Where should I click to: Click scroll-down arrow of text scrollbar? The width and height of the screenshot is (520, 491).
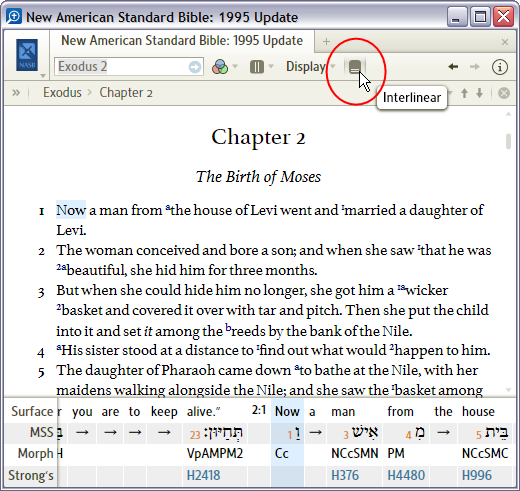tap(508, 390)
